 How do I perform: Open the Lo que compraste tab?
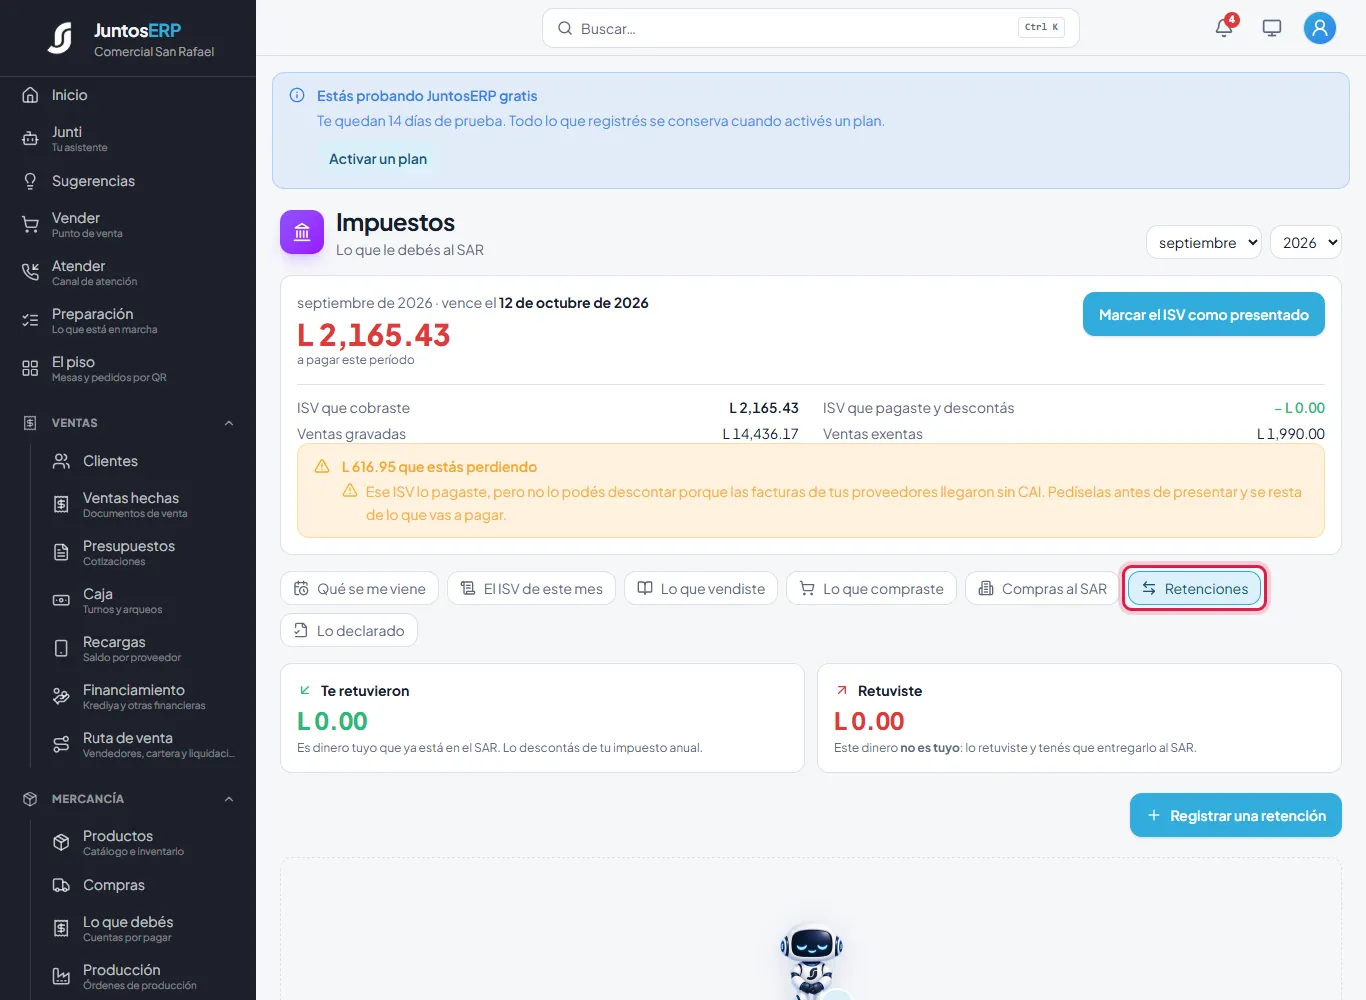(872, 589)
